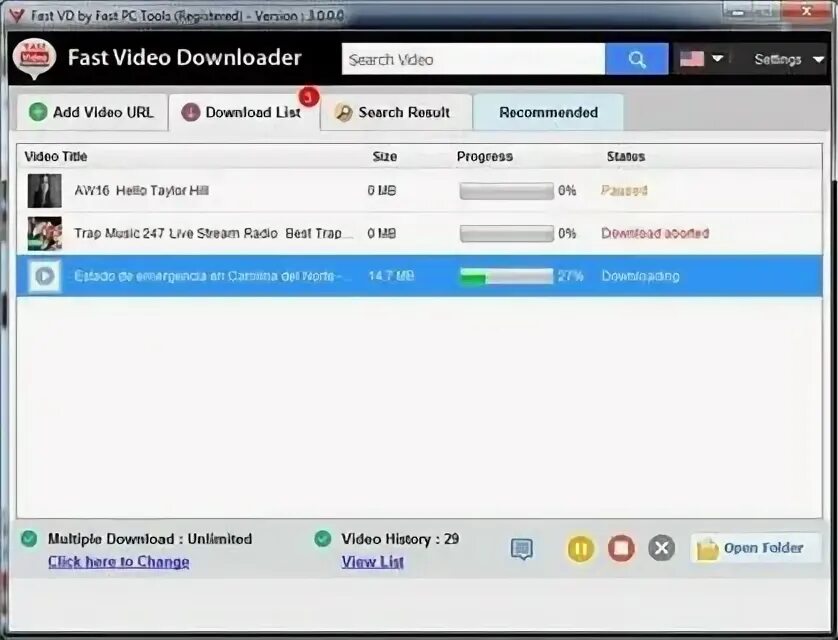Click the Fast Video Downloader logo
Screen dimensions: 838x640
point(33,57)
